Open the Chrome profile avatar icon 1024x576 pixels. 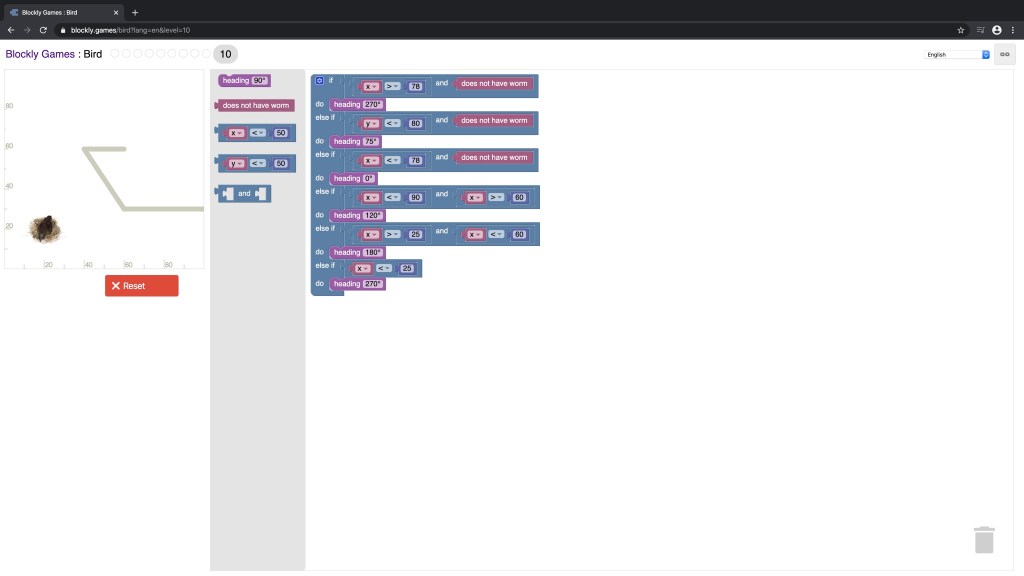[996, 30]
